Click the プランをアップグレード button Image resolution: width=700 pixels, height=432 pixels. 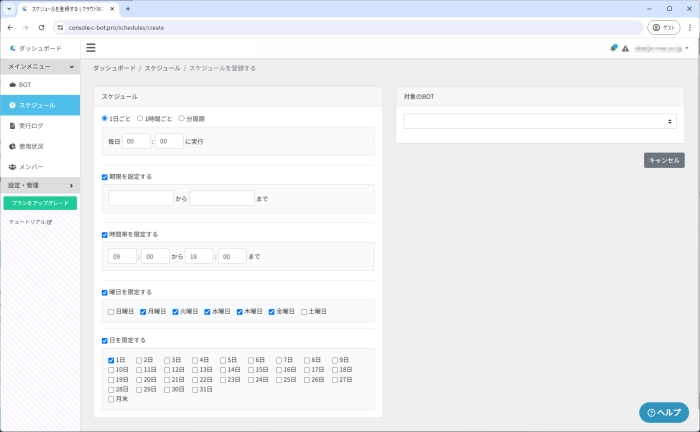click(40, 203)
